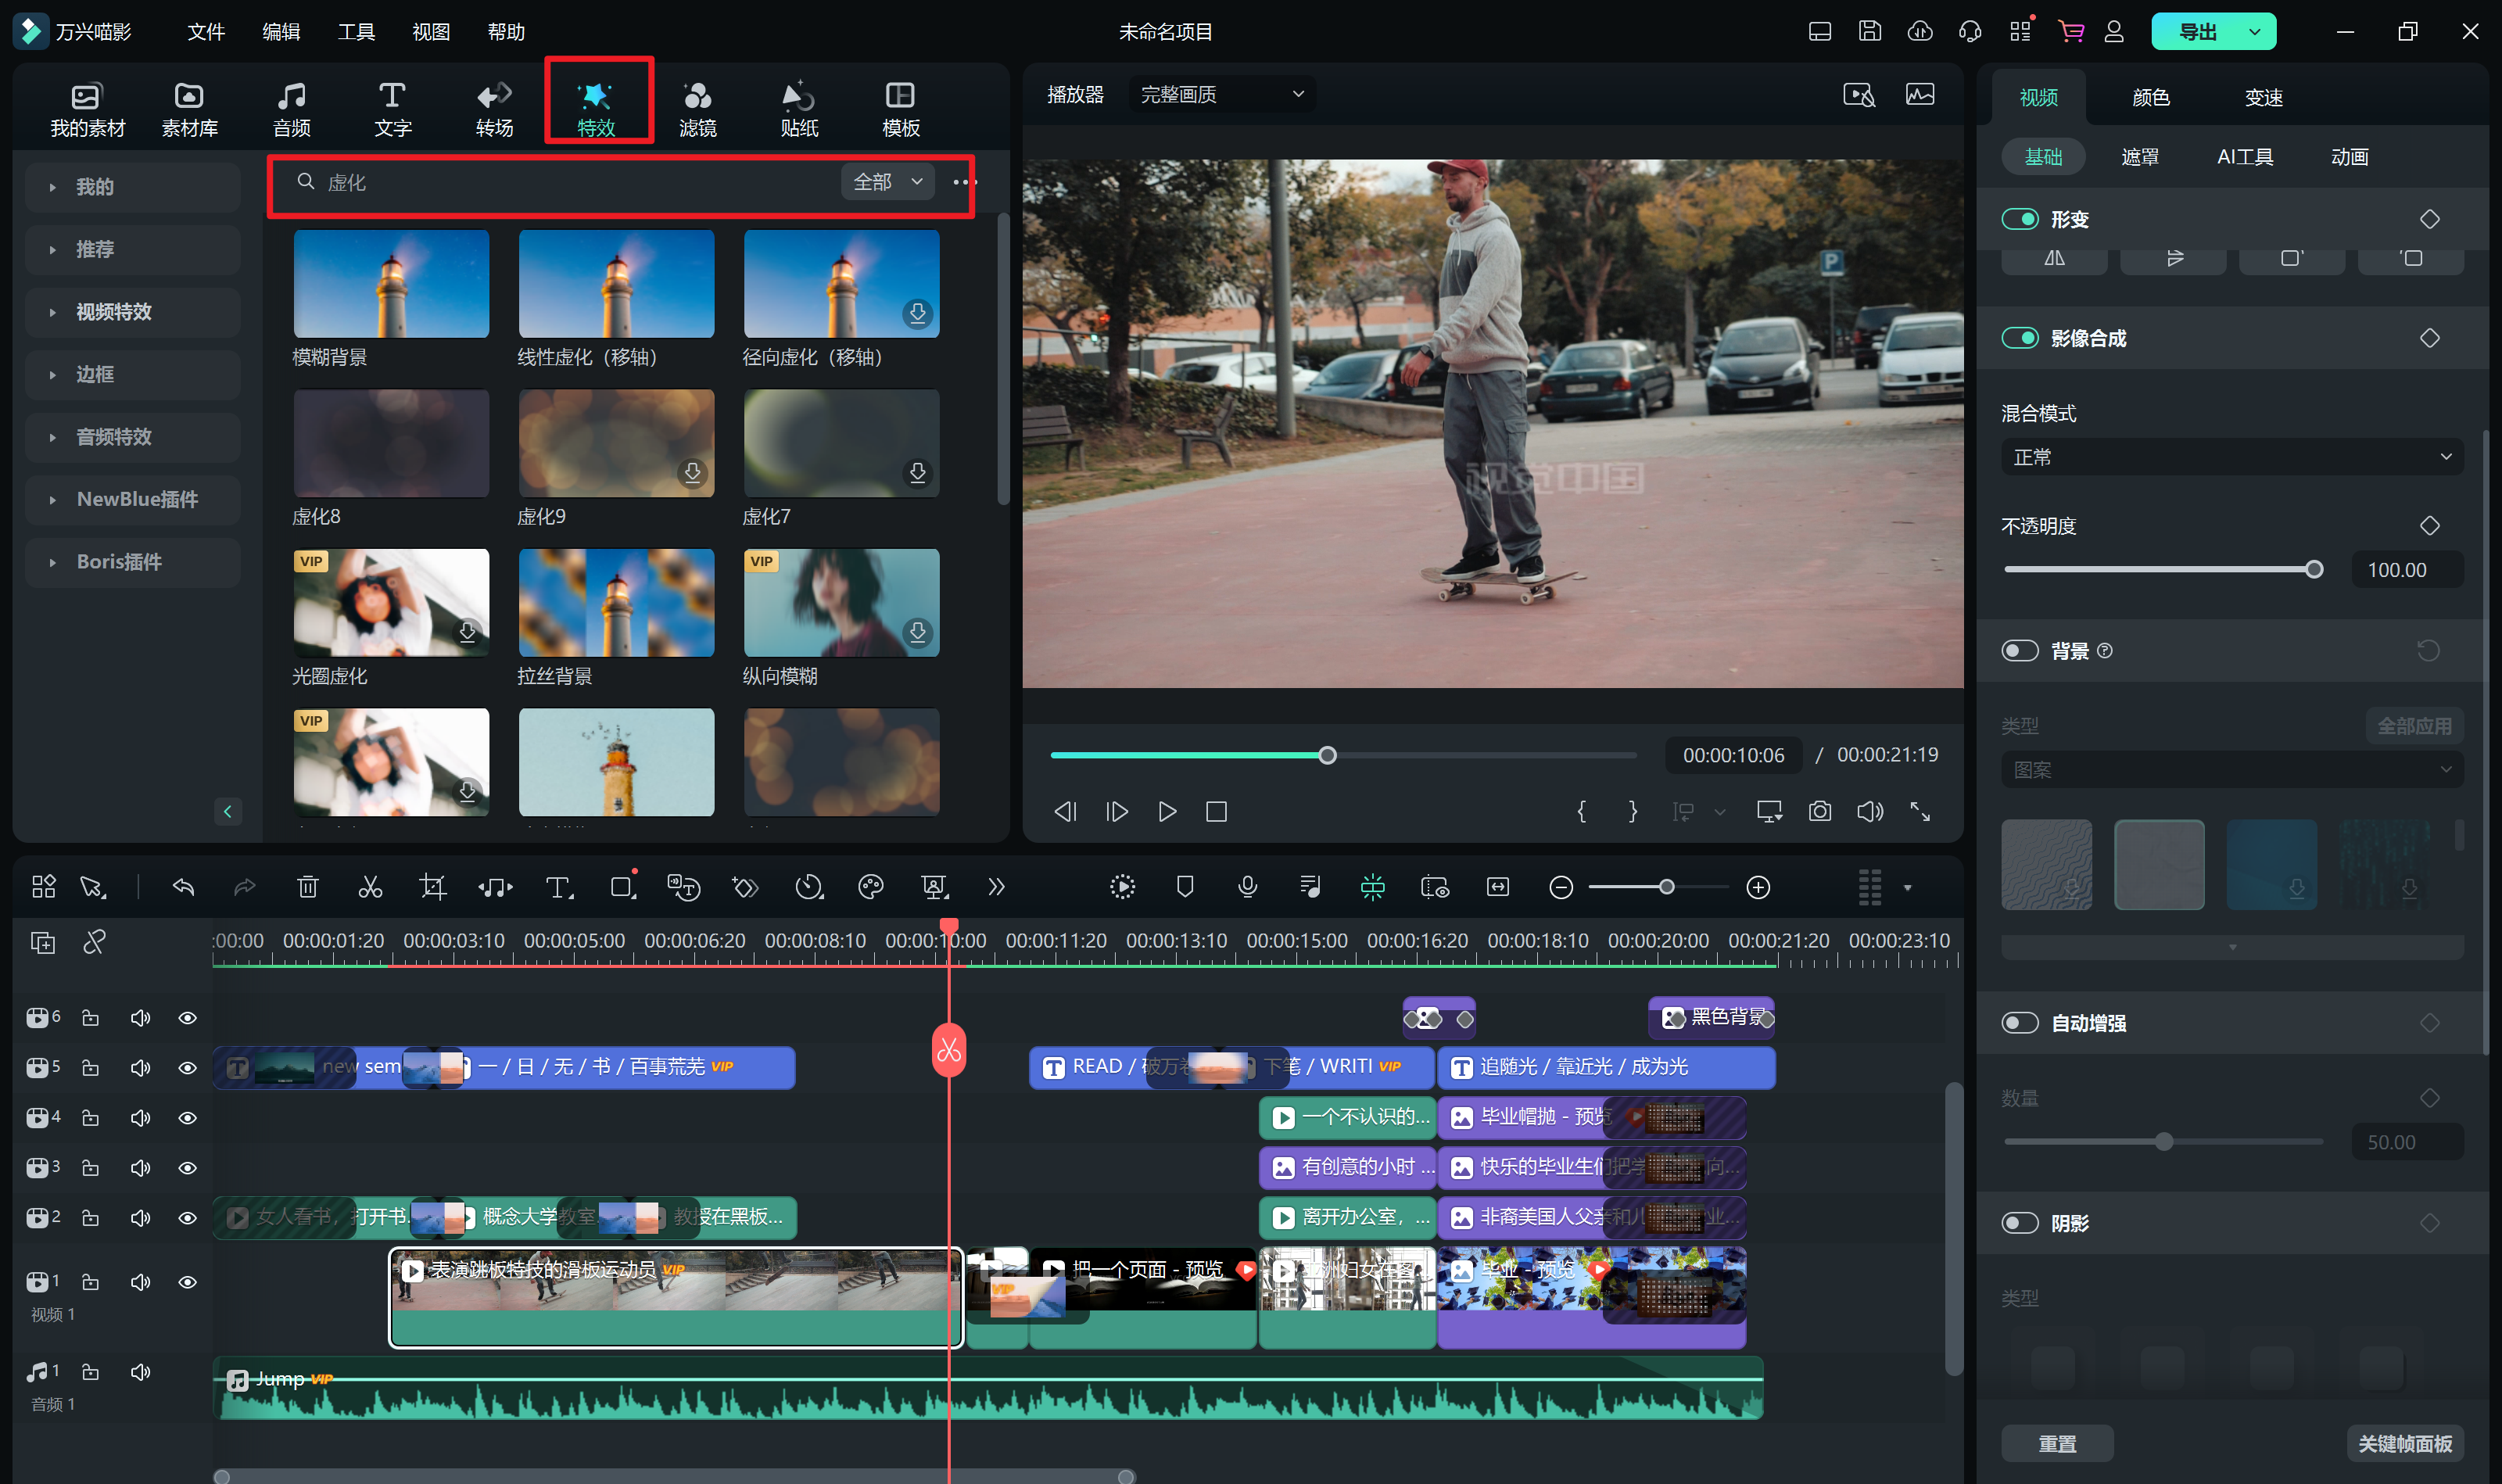Open the 完整画质 quality dropdown

(x=1222, y=95)
